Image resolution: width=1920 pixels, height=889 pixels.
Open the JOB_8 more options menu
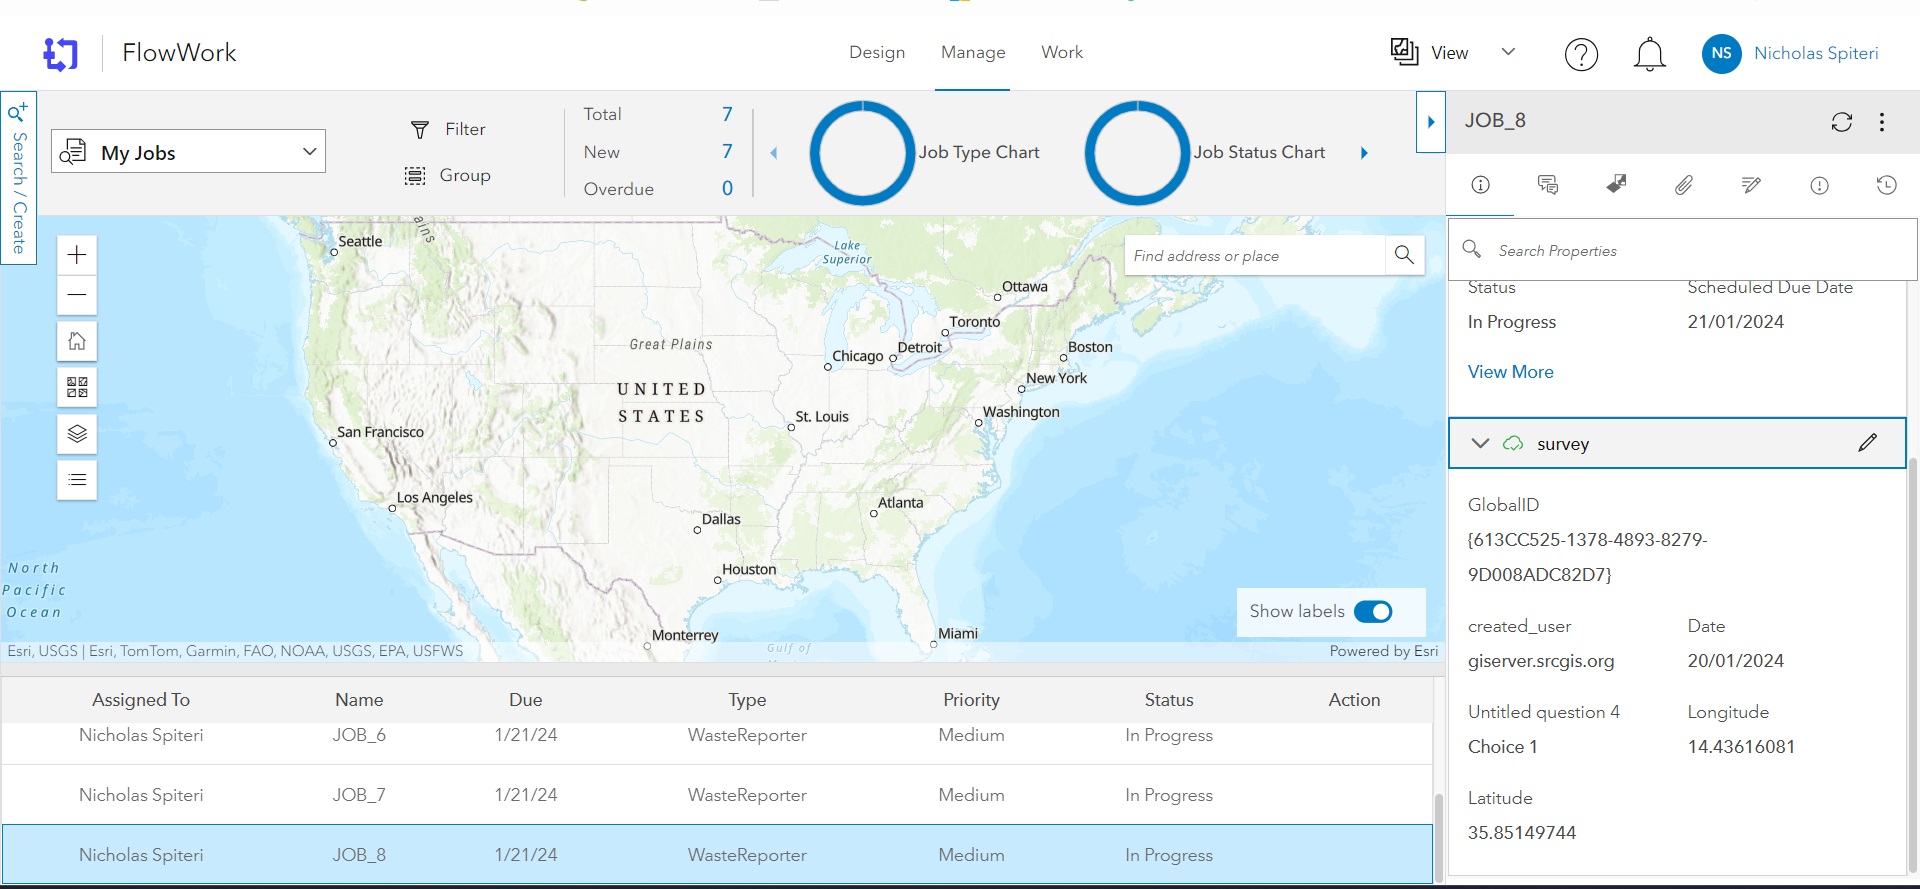coord(1882,122)
